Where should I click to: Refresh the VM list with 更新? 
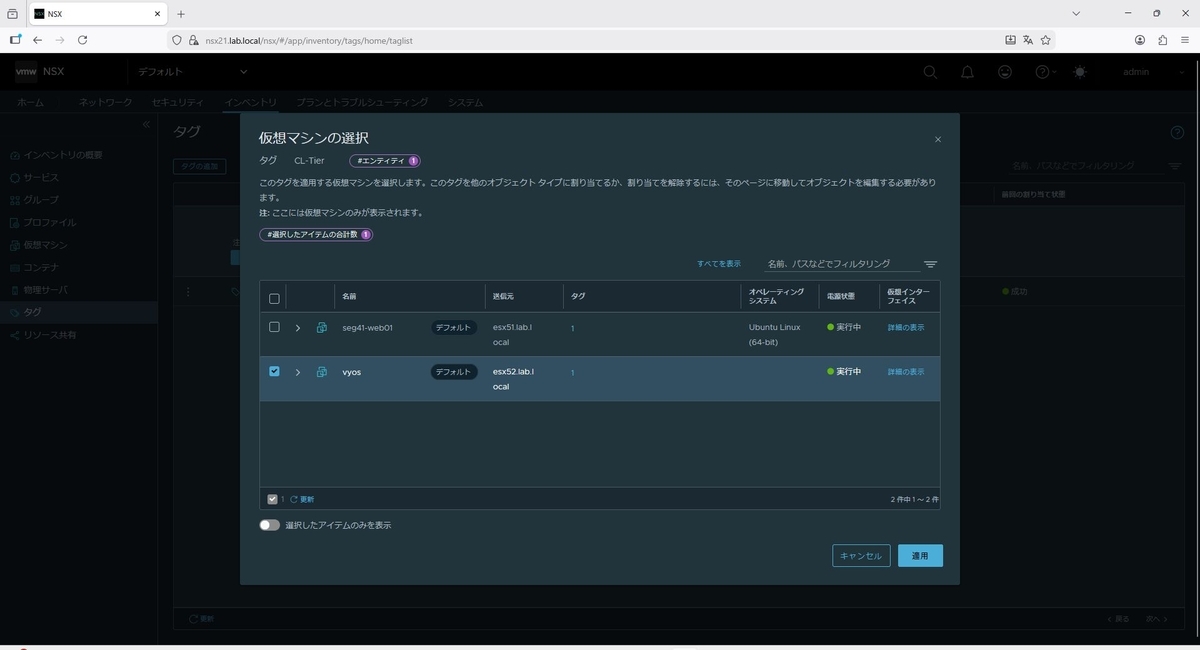(x=302, y=499)
